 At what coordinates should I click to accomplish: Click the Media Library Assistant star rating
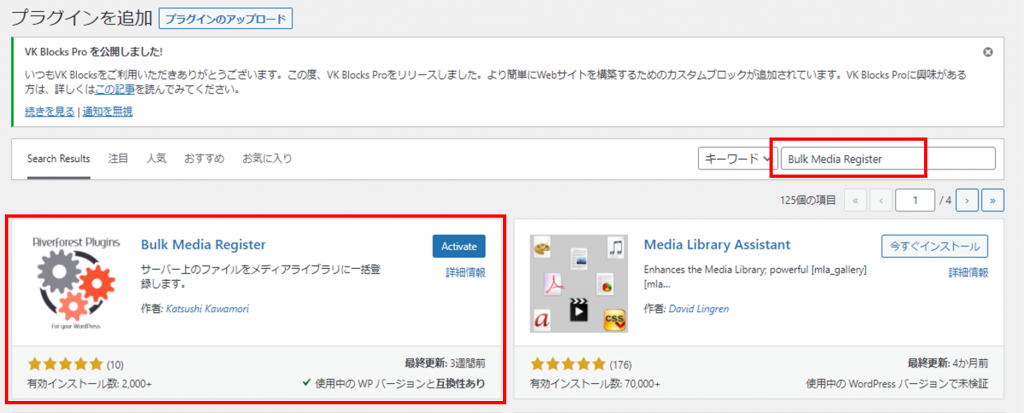point(570,364)
